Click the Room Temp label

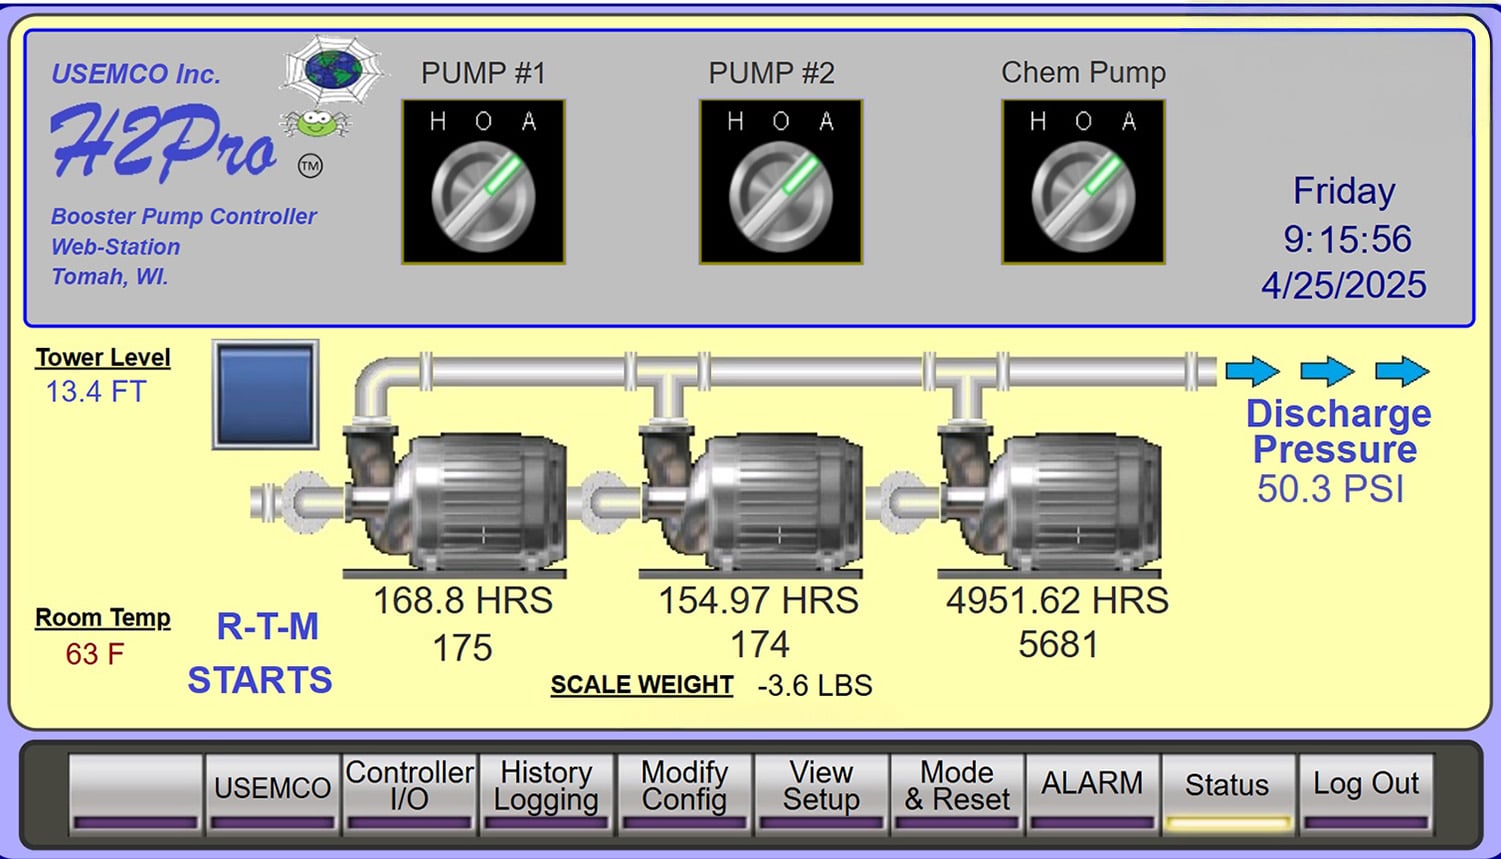103,618
